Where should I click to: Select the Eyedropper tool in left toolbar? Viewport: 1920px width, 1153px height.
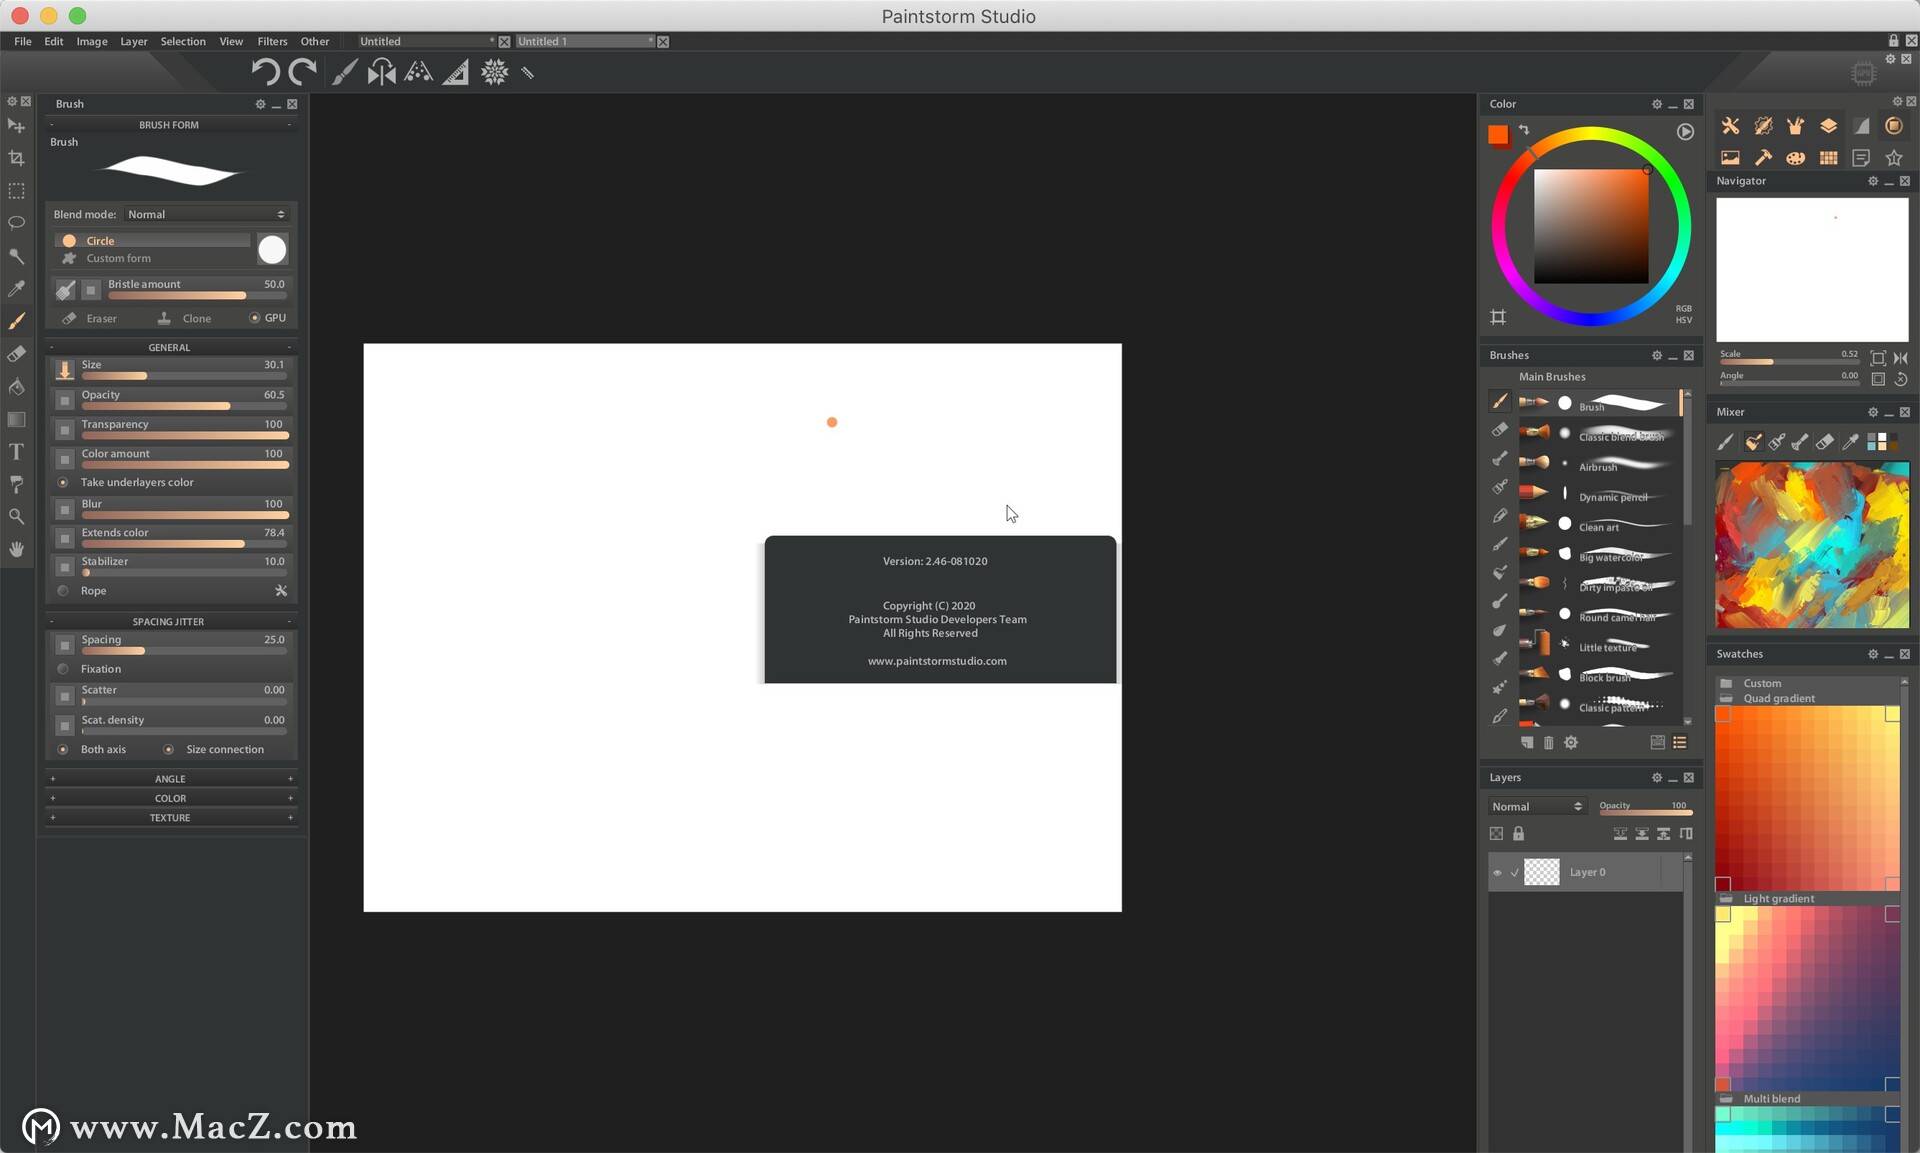[x=17, y=289]
